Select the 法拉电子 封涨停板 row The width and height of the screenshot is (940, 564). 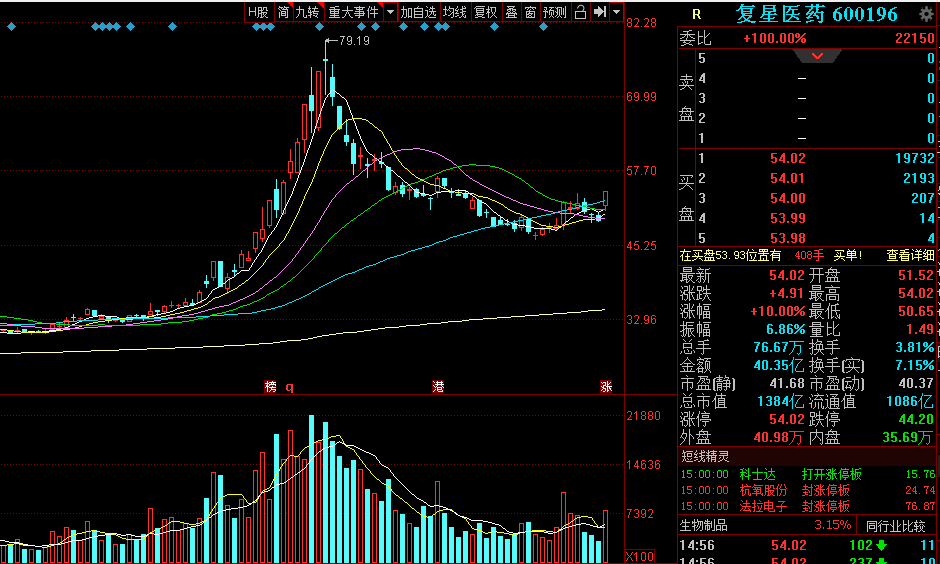click(x=808, y=506)
